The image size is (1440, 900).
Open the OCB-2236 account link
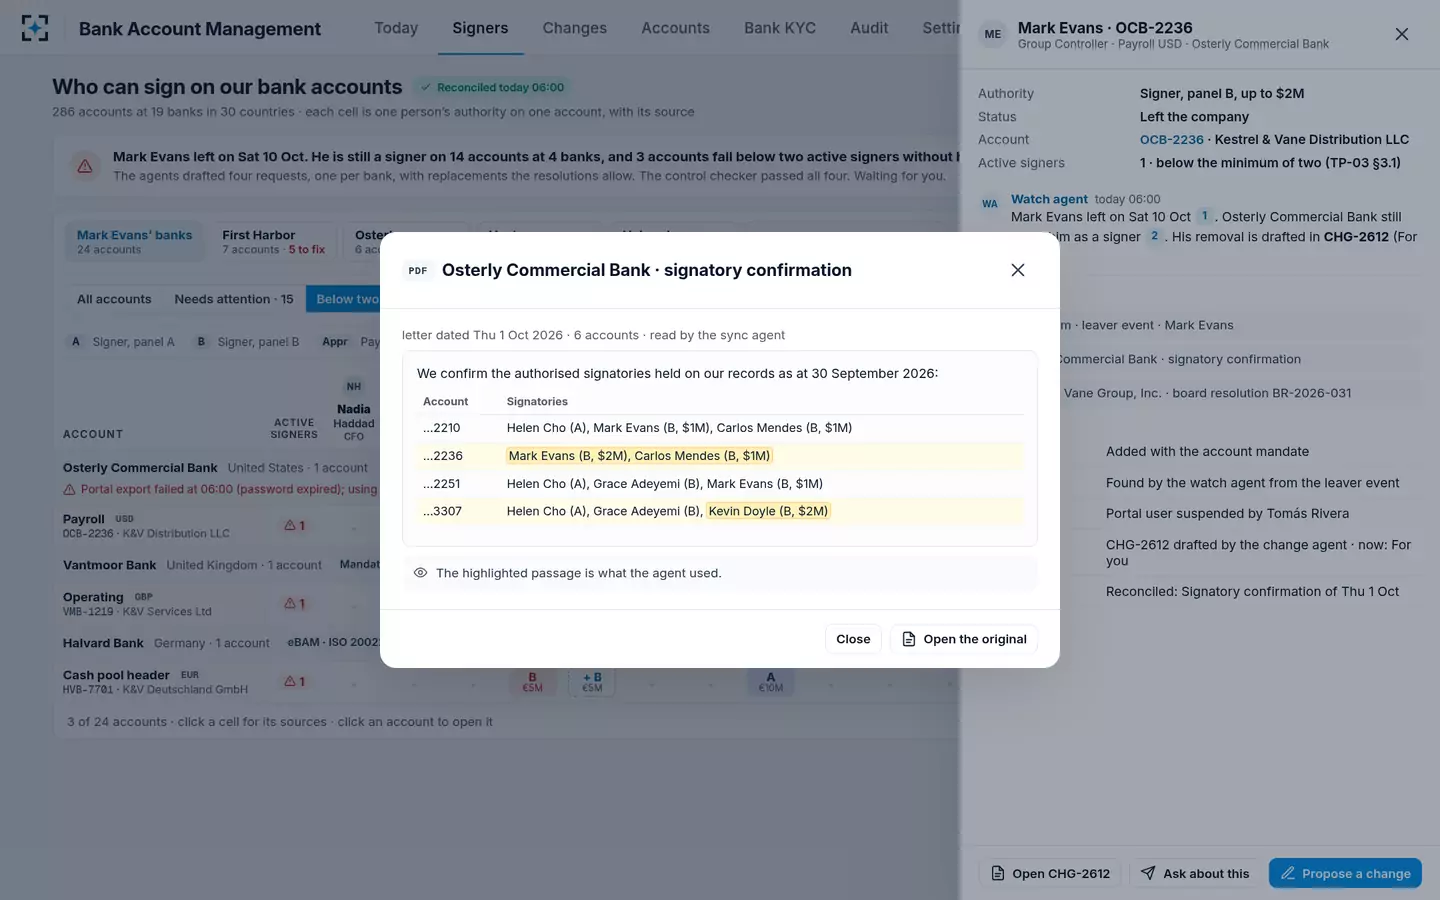tap(1171, 140)
